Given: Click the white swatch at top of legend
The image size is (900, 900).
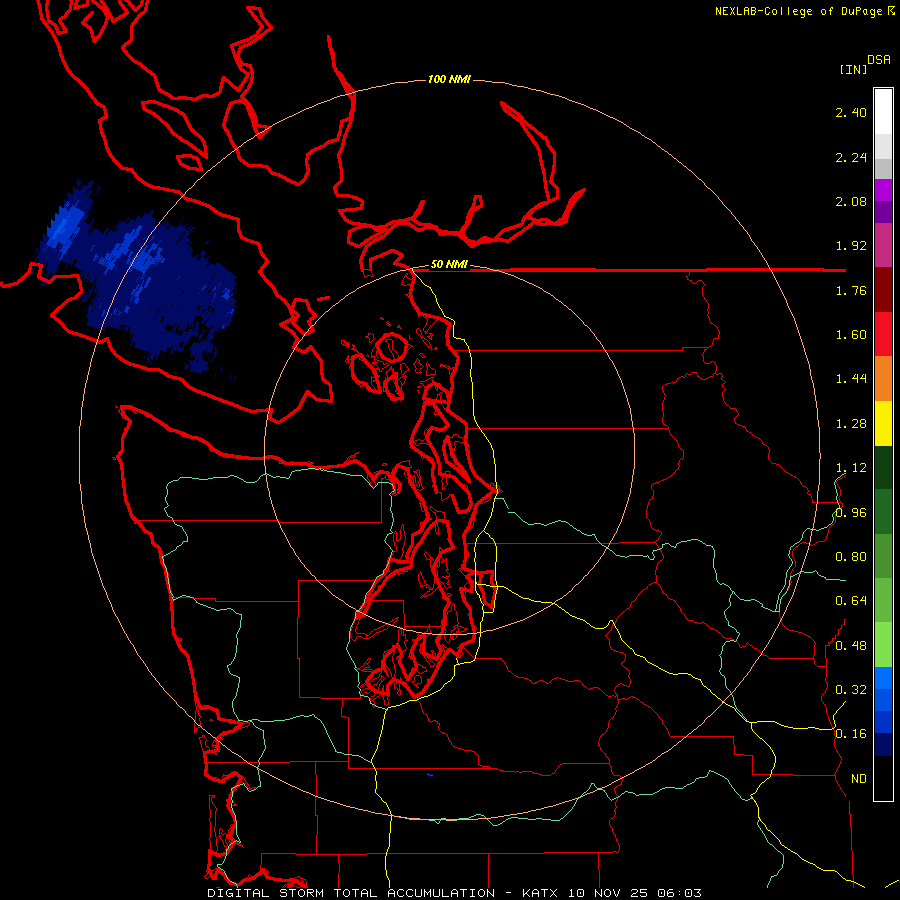Looking at the screenshot, I should [883, 112].
